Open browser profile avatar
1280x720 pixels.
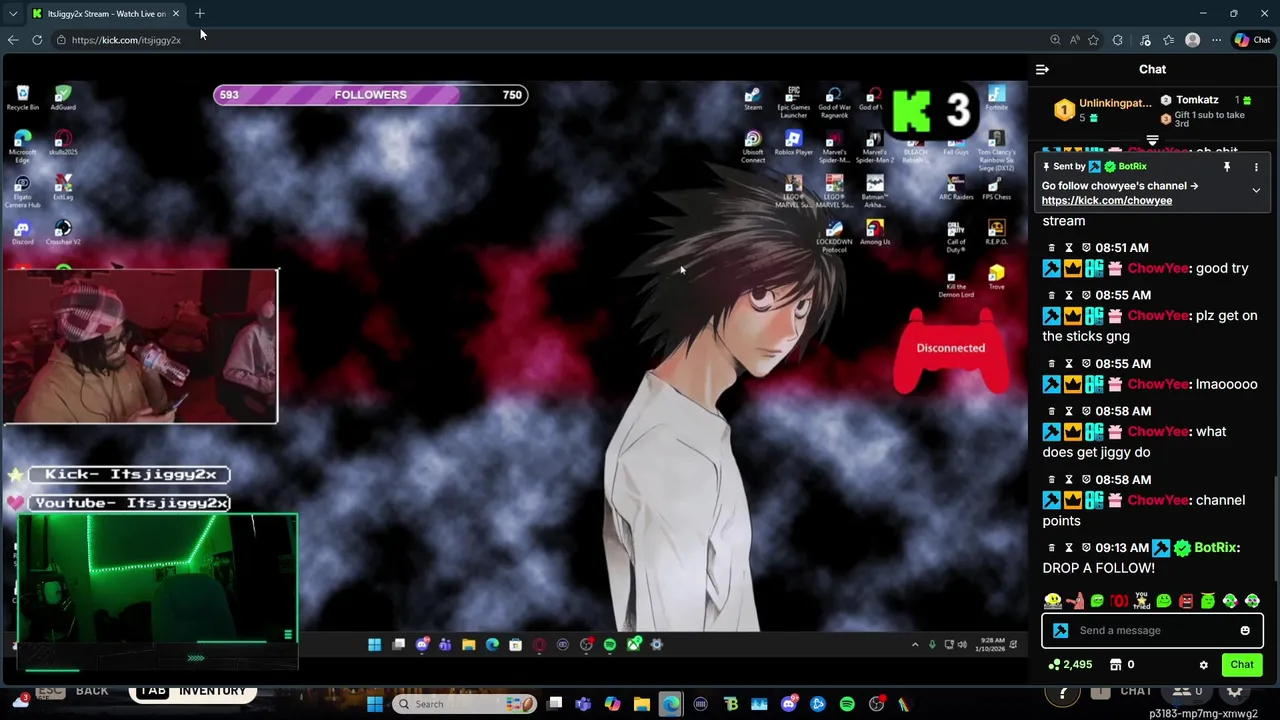click(1192, 40)
